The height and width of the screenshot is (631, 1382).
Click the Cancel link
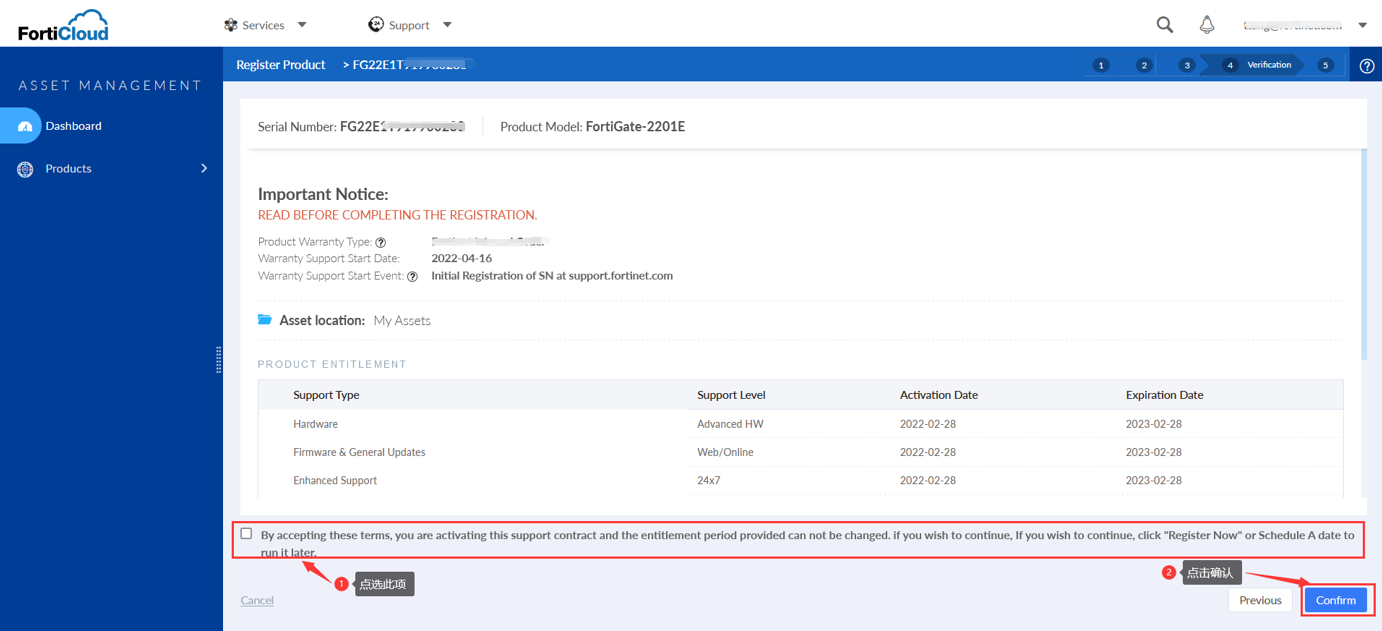(257, 600)
